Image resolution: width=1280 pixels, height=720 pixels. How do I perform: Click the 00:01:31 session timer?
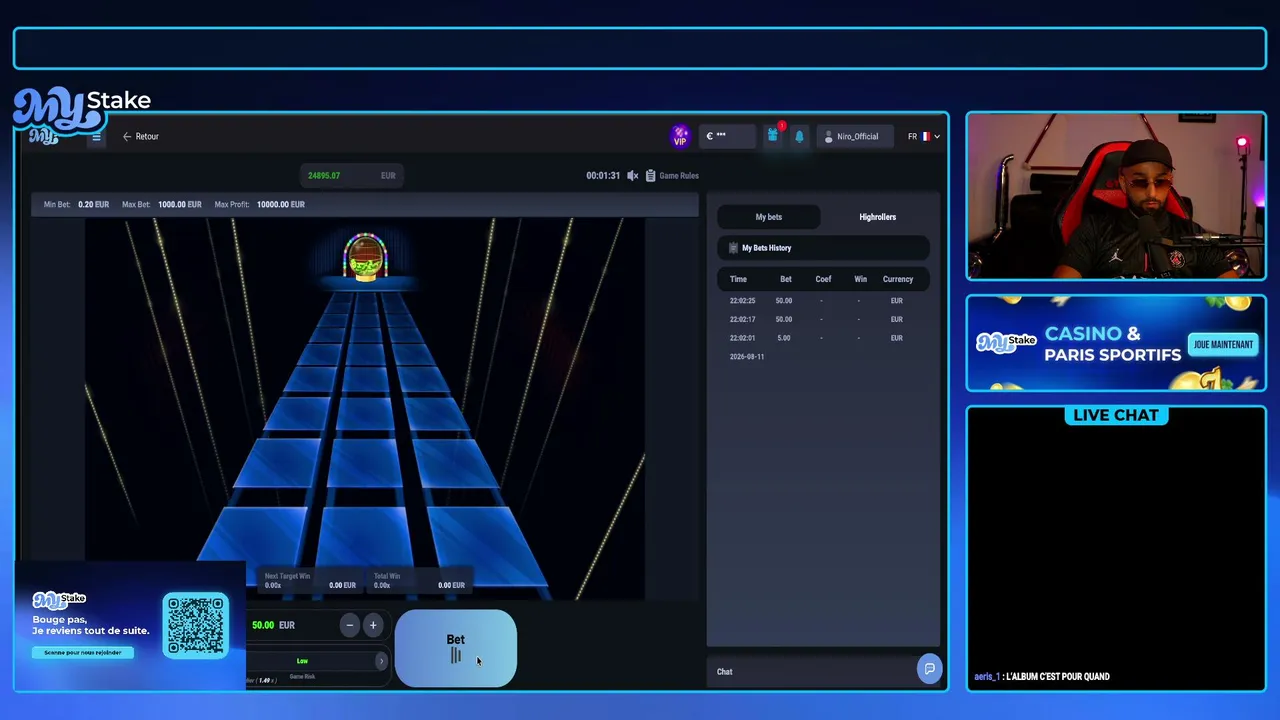pyautogui.click(x=603, y=175)
